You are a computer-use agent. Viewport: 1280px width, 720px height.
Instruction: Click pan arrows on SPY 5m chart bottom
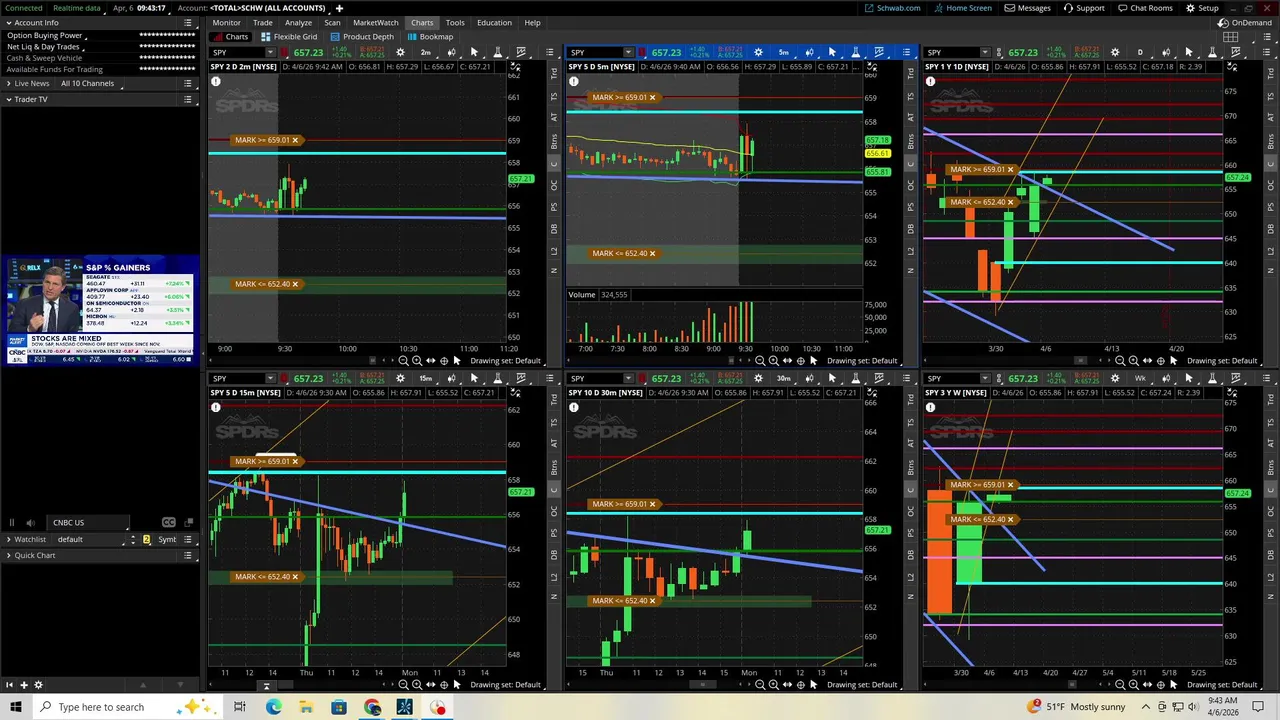(786, 360)
